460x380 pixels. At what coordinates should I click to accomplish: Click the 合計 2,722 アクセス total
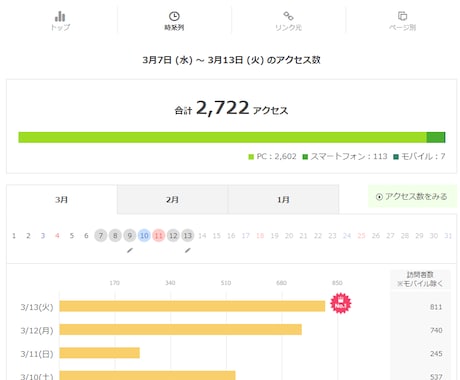tap(231, 108)
